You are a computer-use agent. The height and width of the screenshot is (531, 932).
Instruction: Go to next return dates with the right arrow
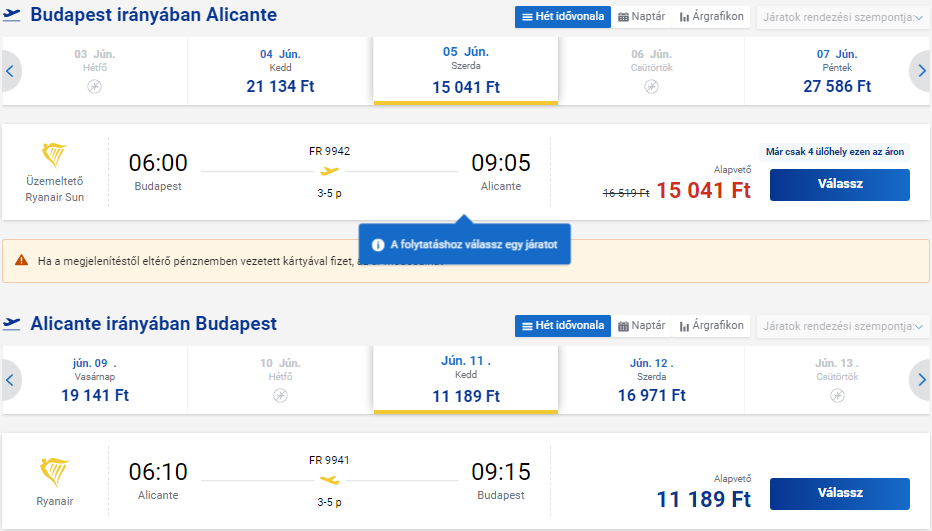pos(921,380)
